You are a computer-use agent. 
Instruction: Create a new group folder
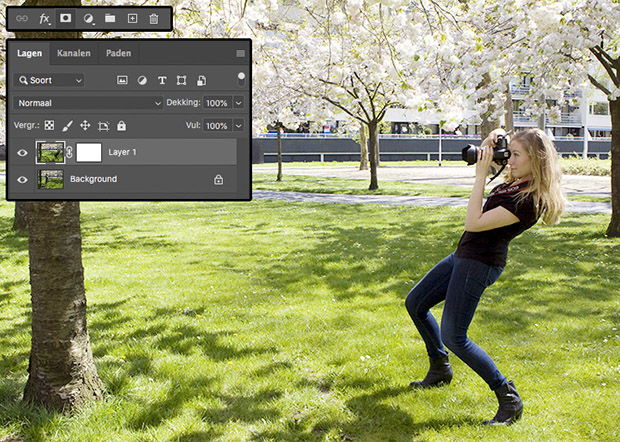(110, 18)
